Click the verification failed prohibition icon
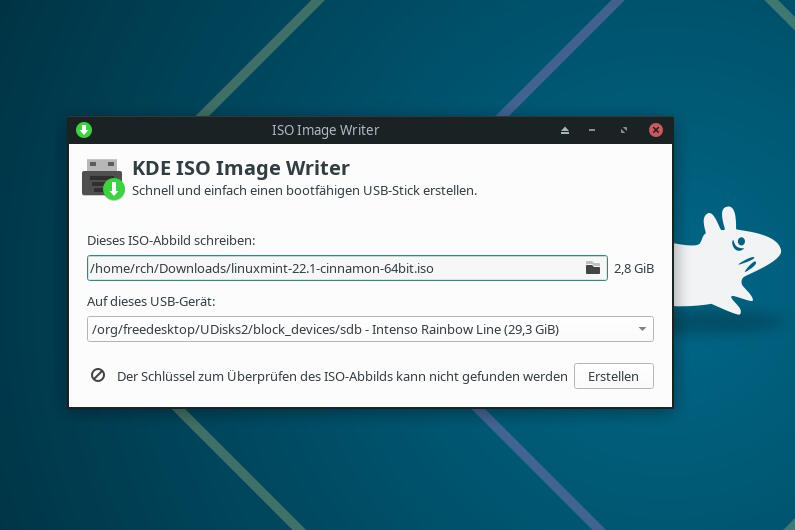Screen dimensions: 795x530 98,375
